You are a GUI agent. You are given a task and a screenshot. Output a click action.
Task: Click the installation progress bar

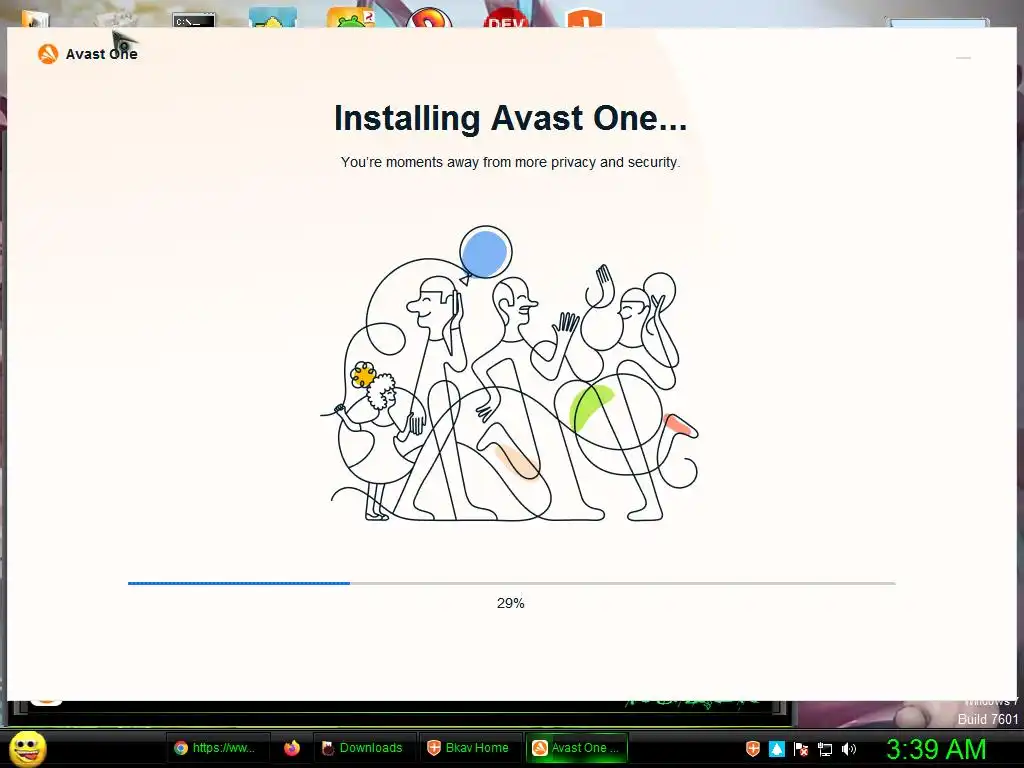511,583
